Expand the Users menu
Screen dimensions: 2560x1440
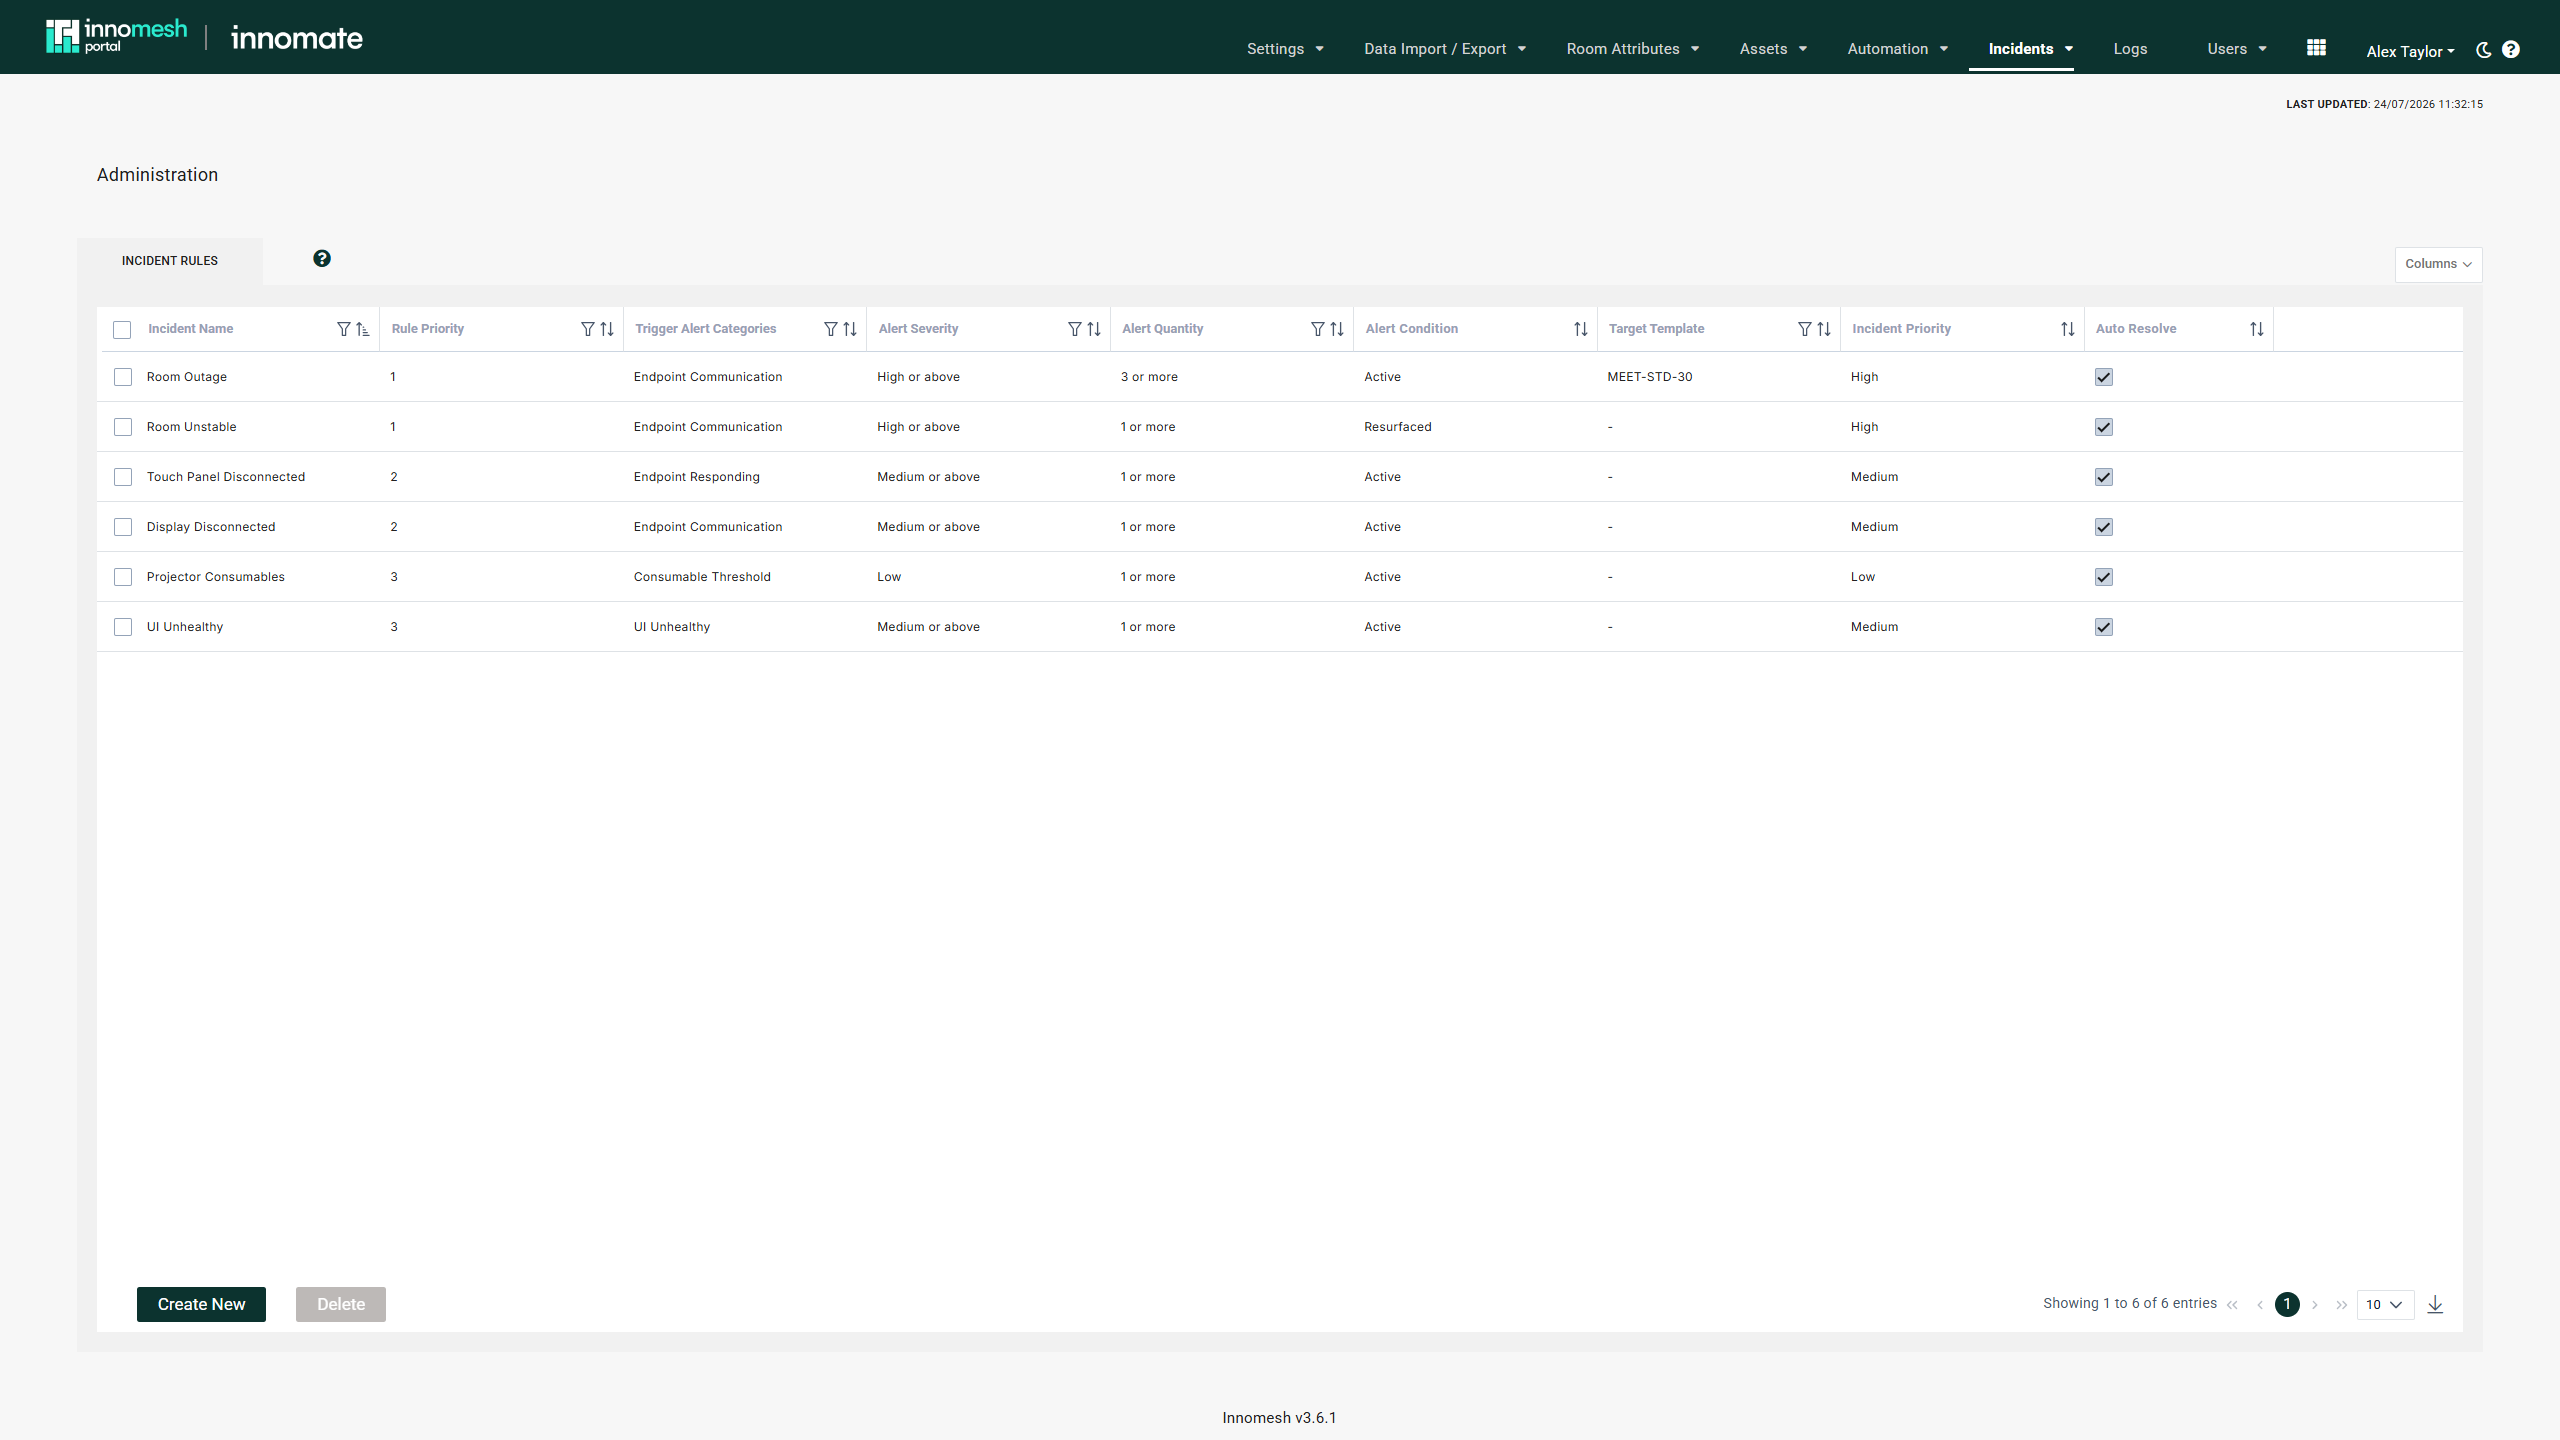pyautogui.click(x=2237, y=49)
